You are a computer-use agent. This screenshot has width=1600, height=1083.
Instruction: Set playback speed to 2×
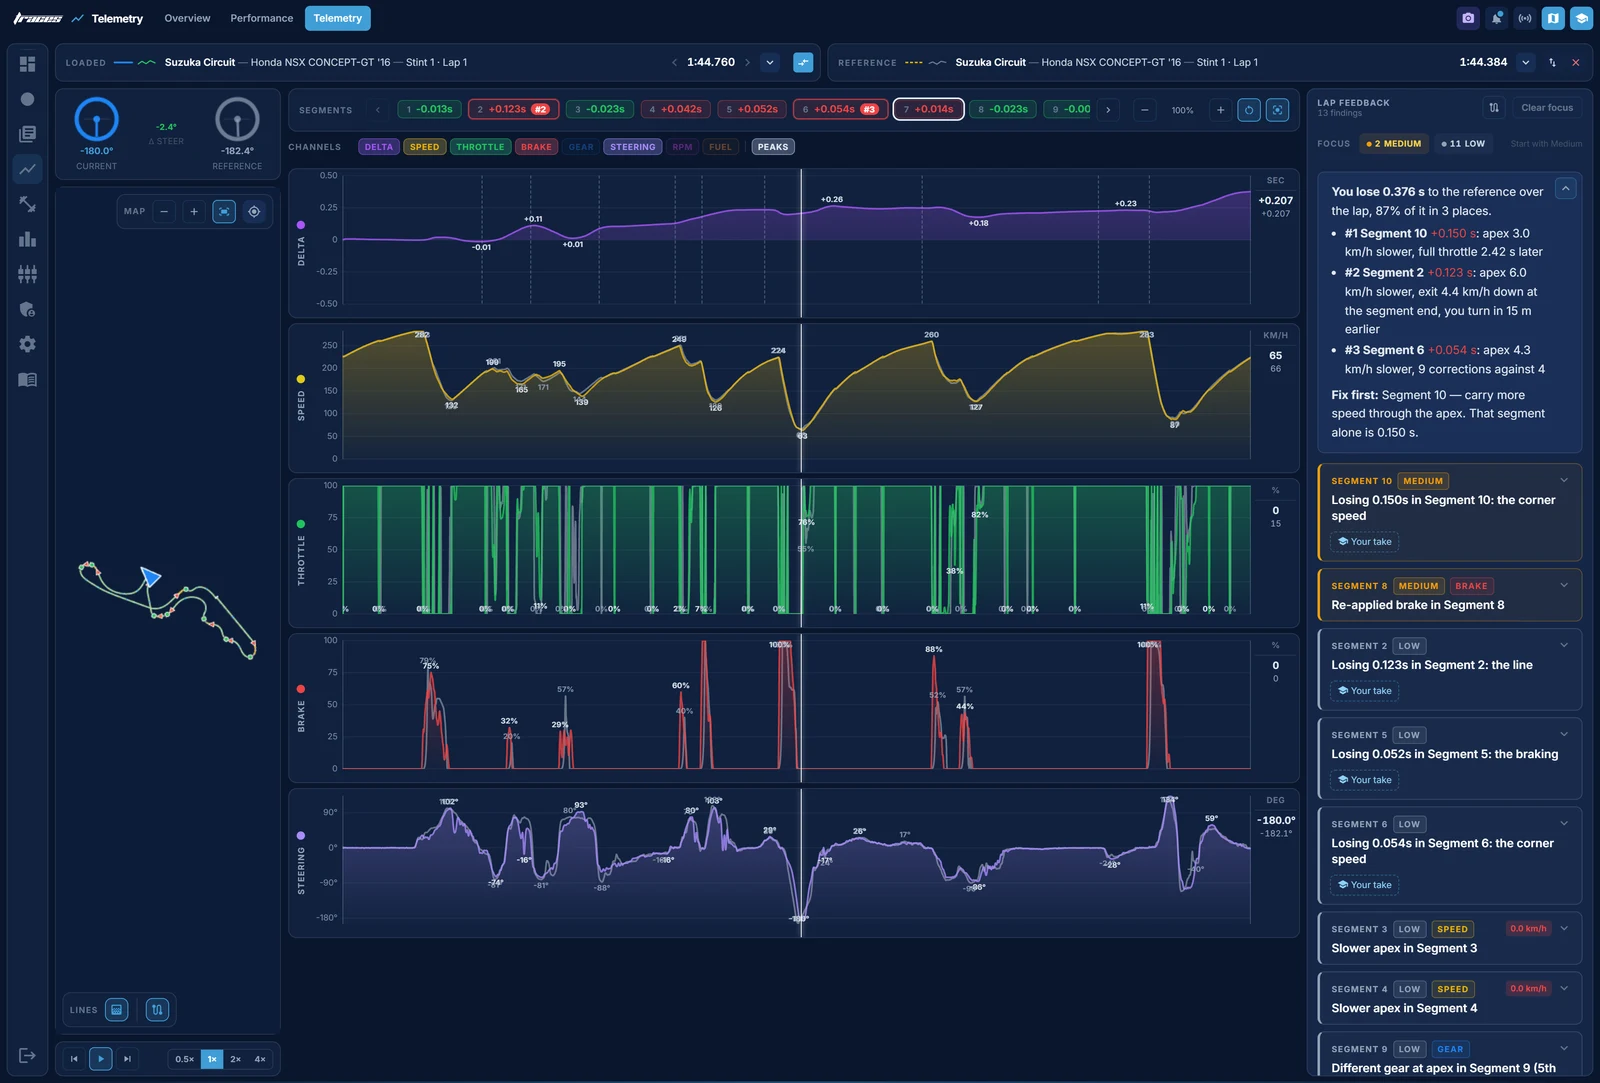point(236,1059)
